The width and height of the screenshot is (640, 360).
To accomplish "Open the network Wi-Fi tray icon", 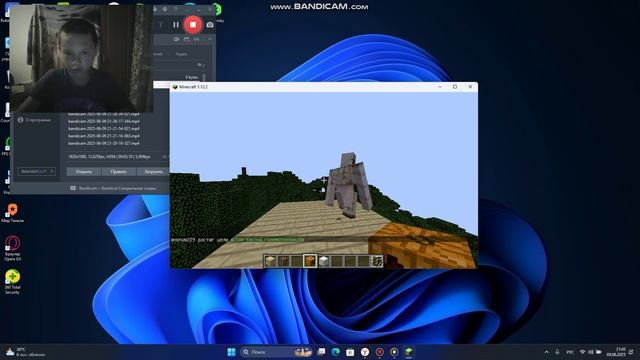I will point(582,352).
